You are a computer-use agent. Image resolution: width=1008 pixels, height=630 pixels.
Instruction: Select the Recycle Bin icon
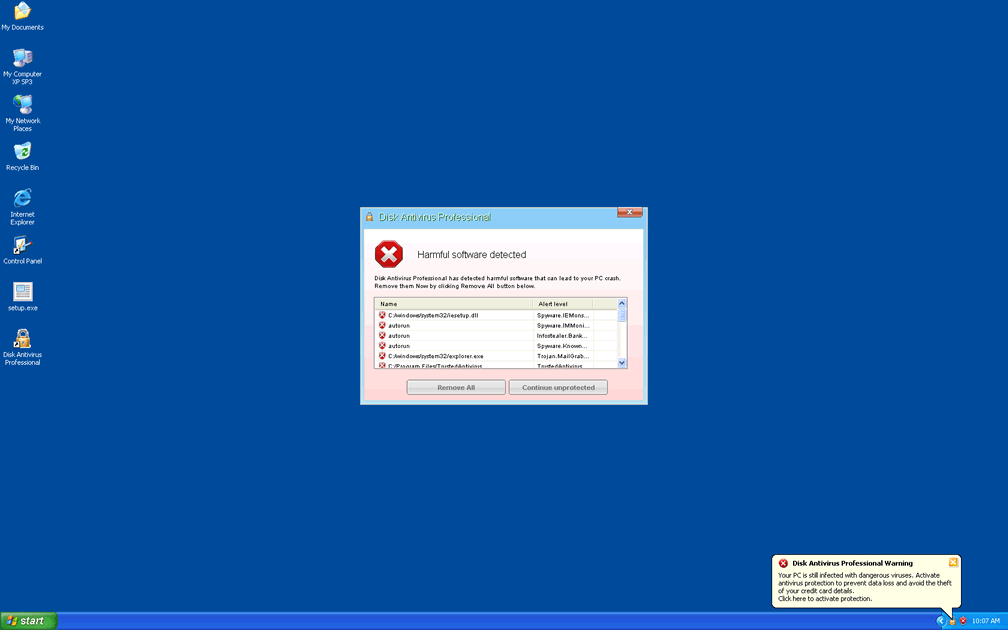[22, 151]
